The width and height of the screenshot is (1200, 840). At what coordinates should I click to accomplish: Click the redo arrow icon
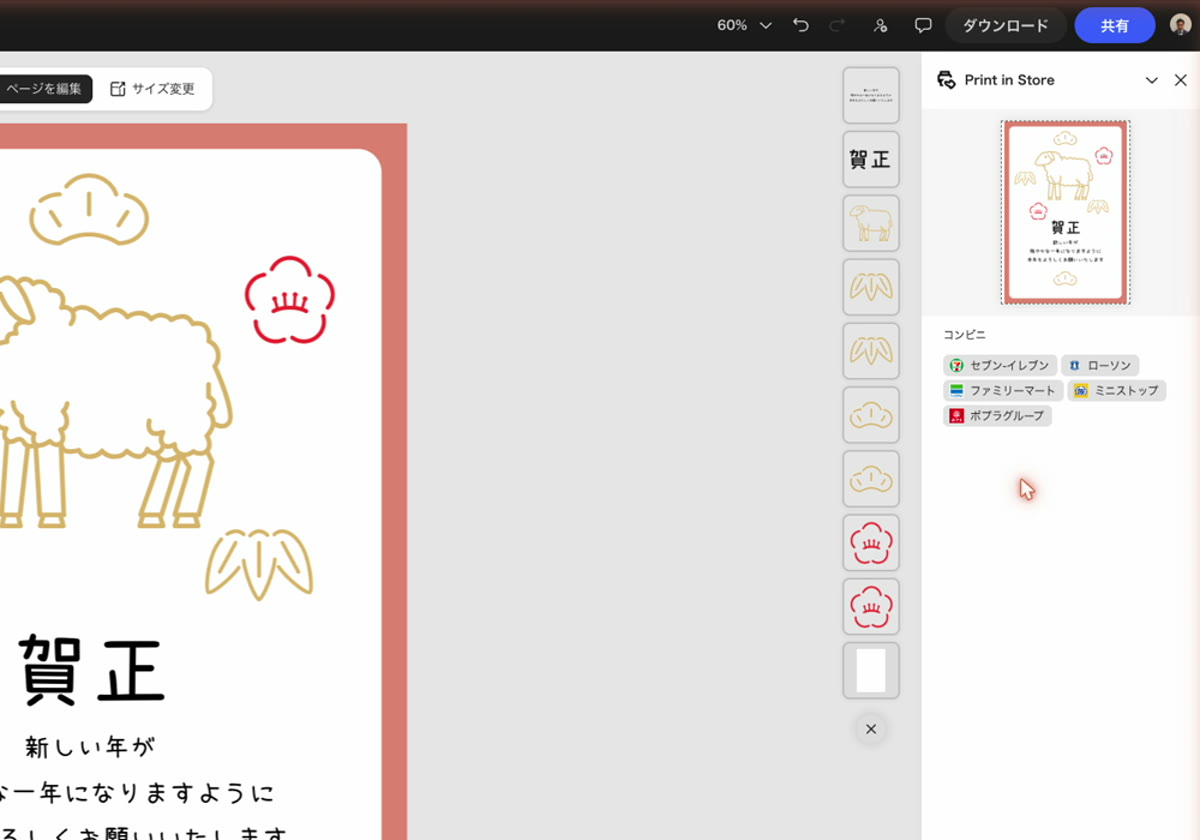(x=838, y=25)
